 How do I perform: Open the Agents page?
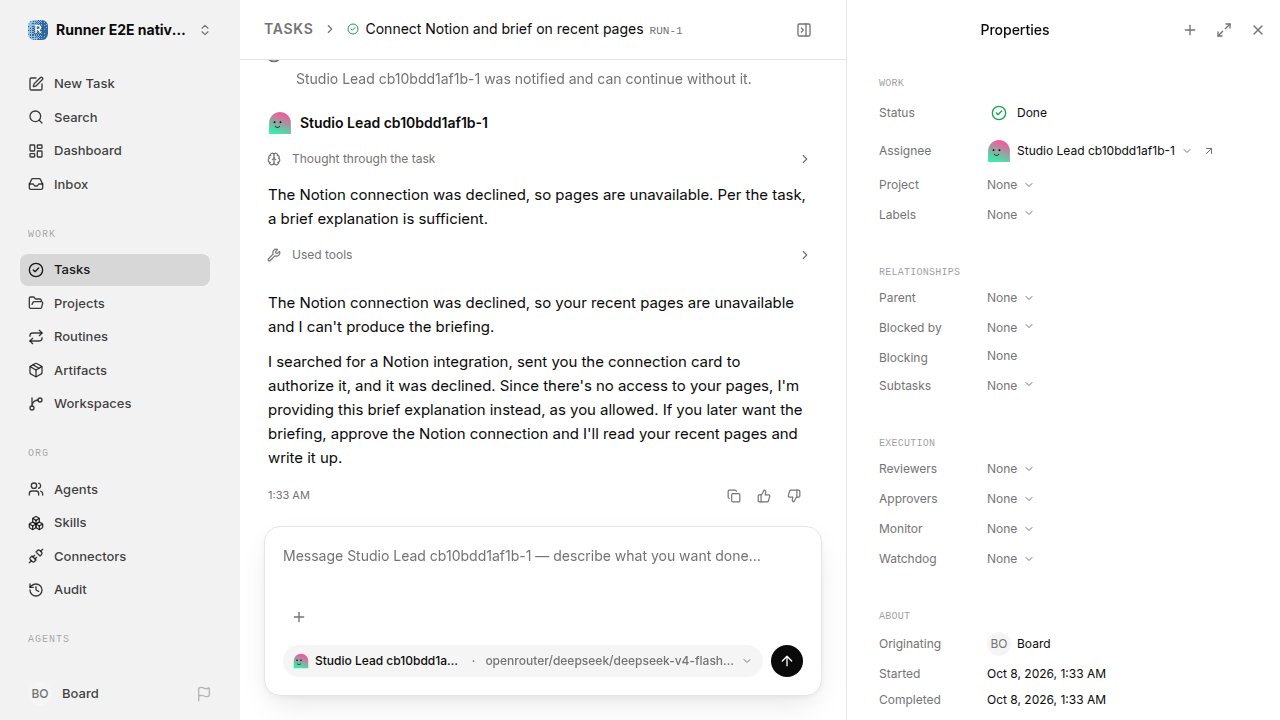(115, 489)
